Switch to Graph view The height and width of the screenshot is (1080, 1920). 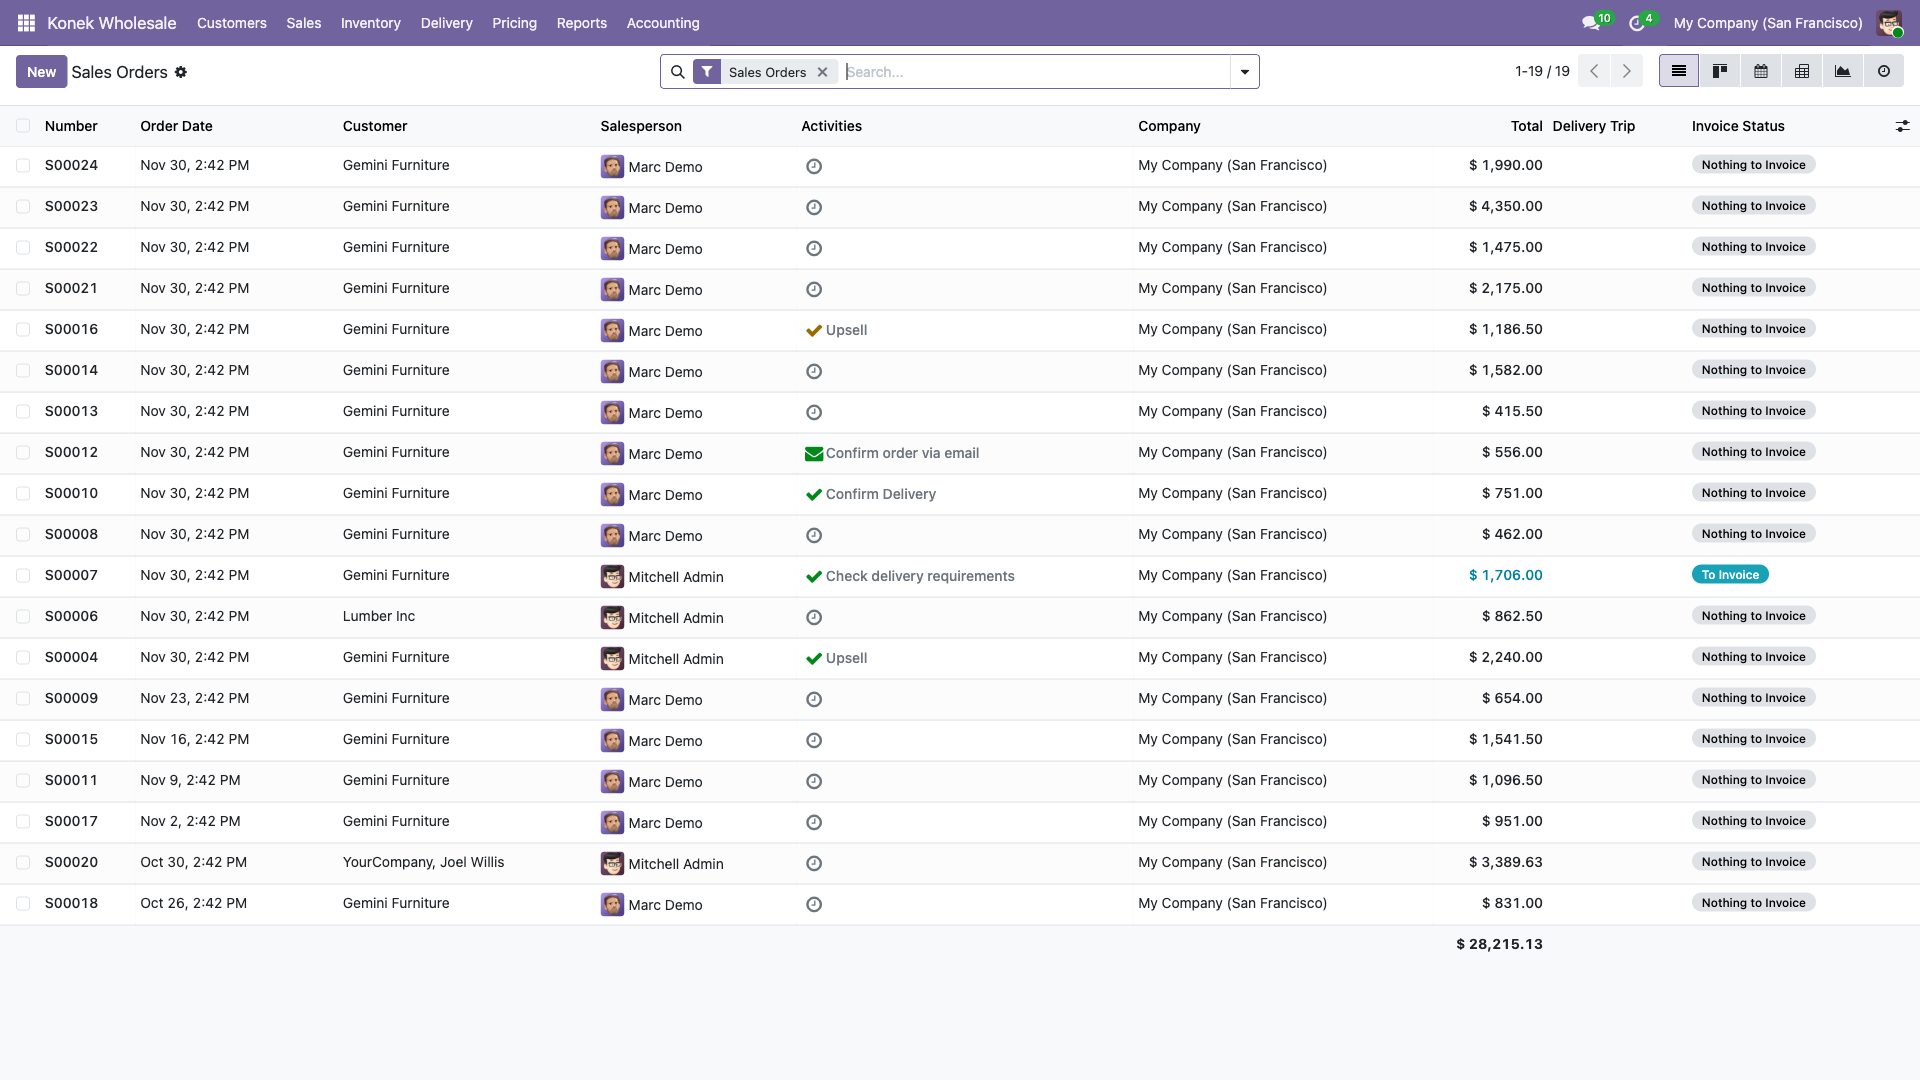pos(1843,71)
